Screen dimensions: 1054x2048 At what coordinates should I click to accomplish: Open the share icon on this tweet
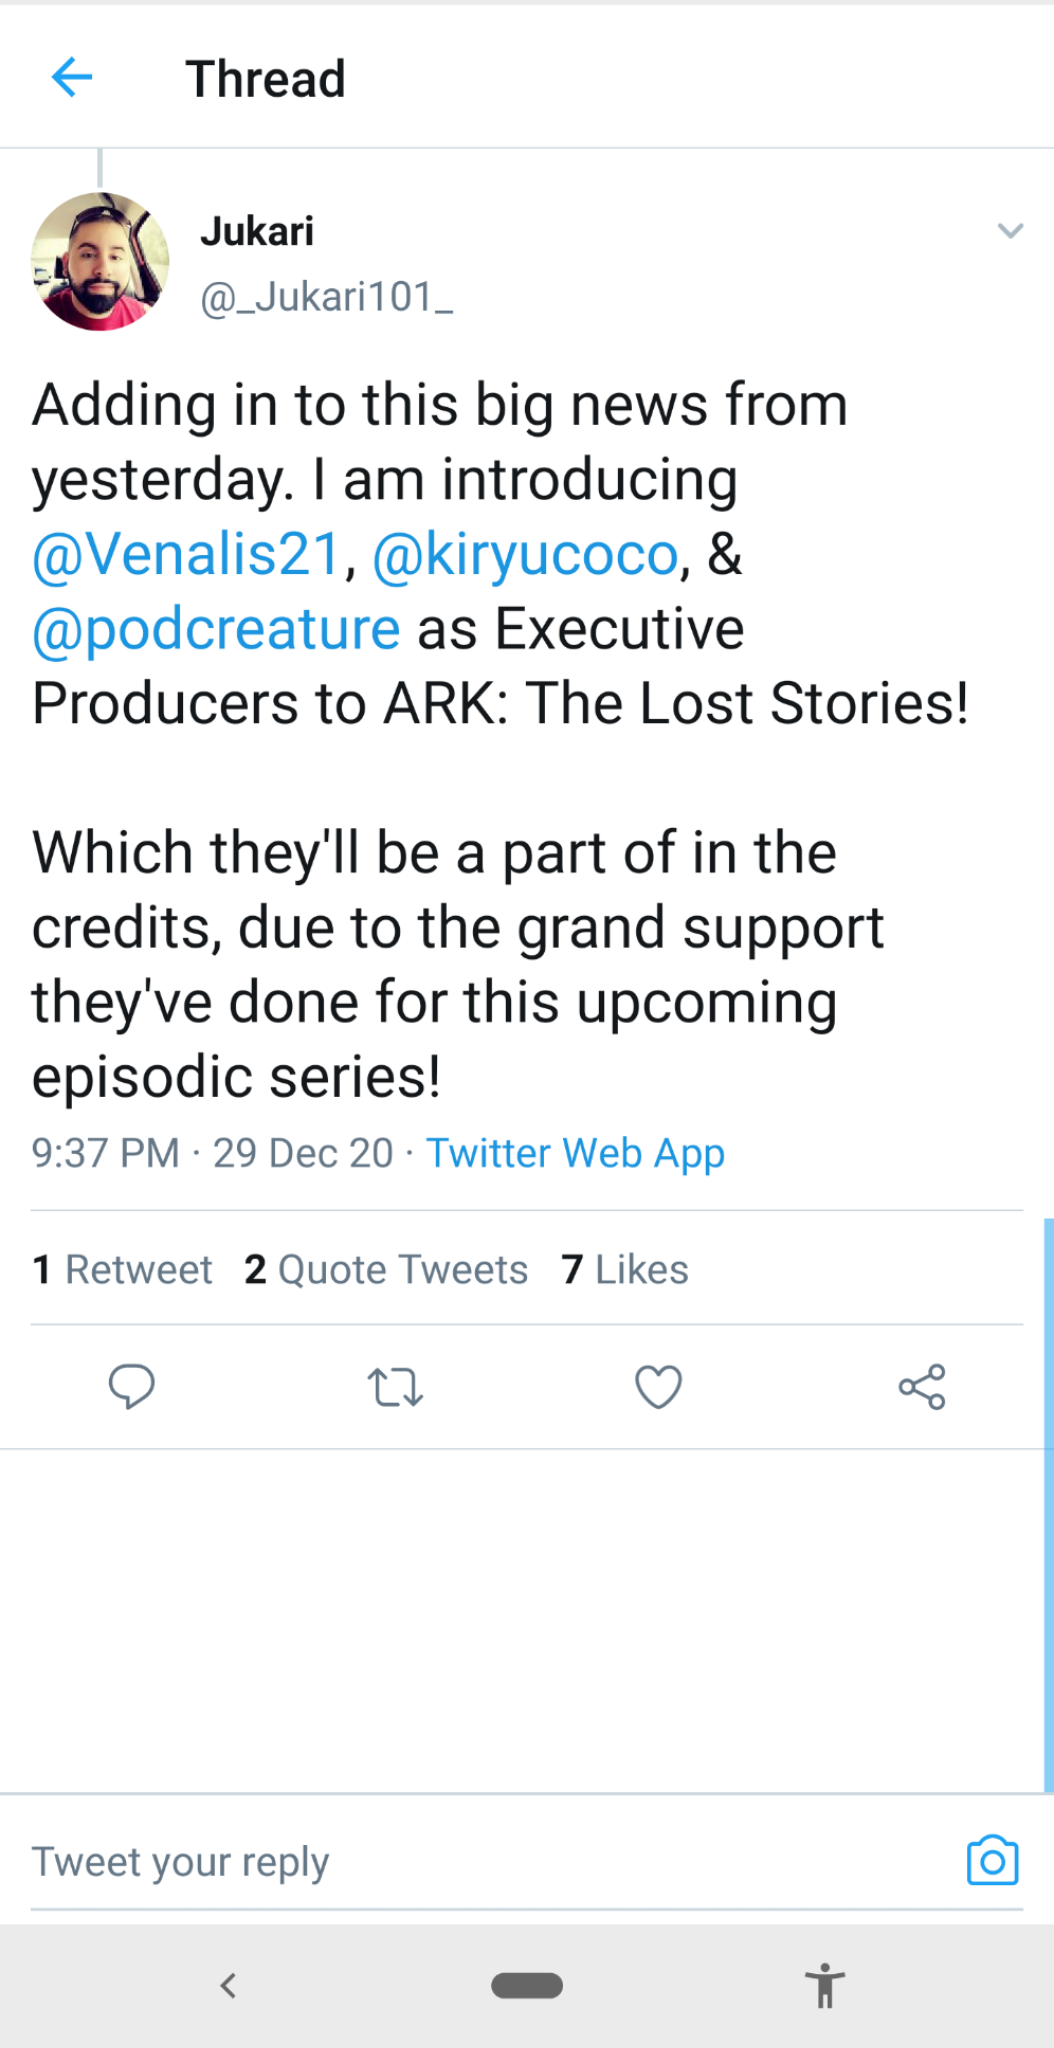[921, 1386]
